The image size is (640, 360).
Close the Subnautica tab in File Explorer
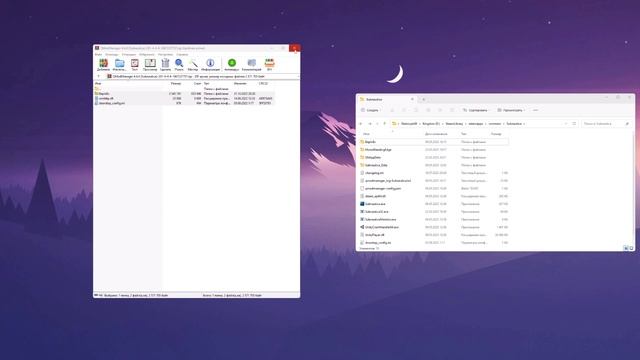click(412, 99)
